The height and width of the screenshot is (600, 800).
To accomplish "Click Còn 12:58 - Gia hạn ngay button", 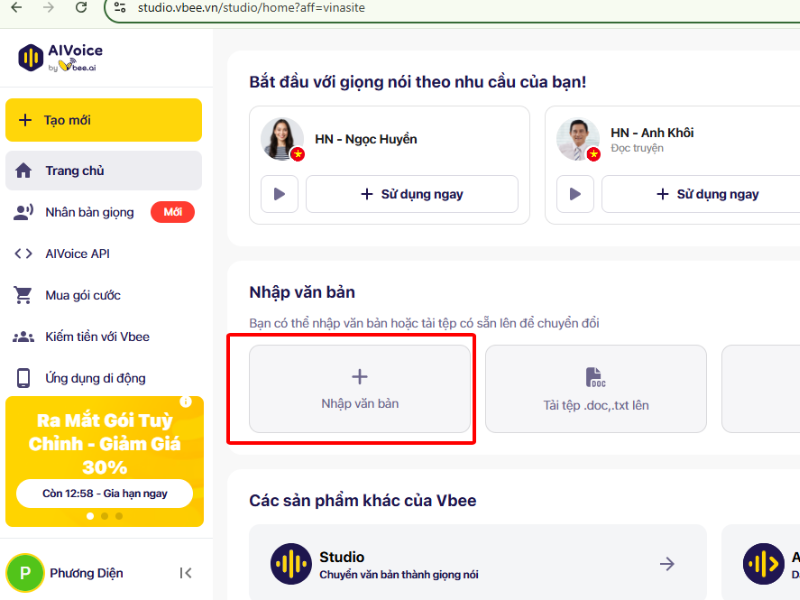I will [105, 493].
